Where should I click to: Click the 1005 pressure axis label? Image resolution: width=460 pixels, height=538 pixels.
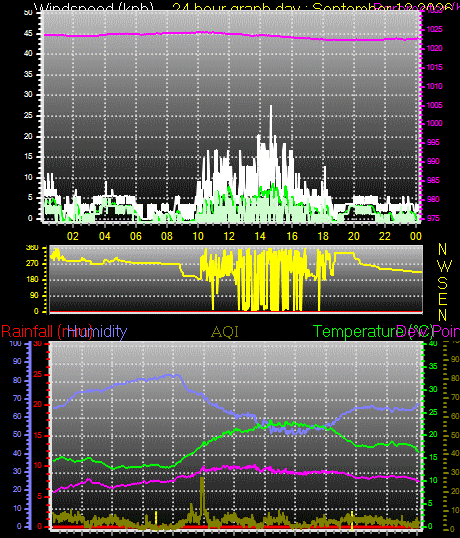[x=434, y=105]
